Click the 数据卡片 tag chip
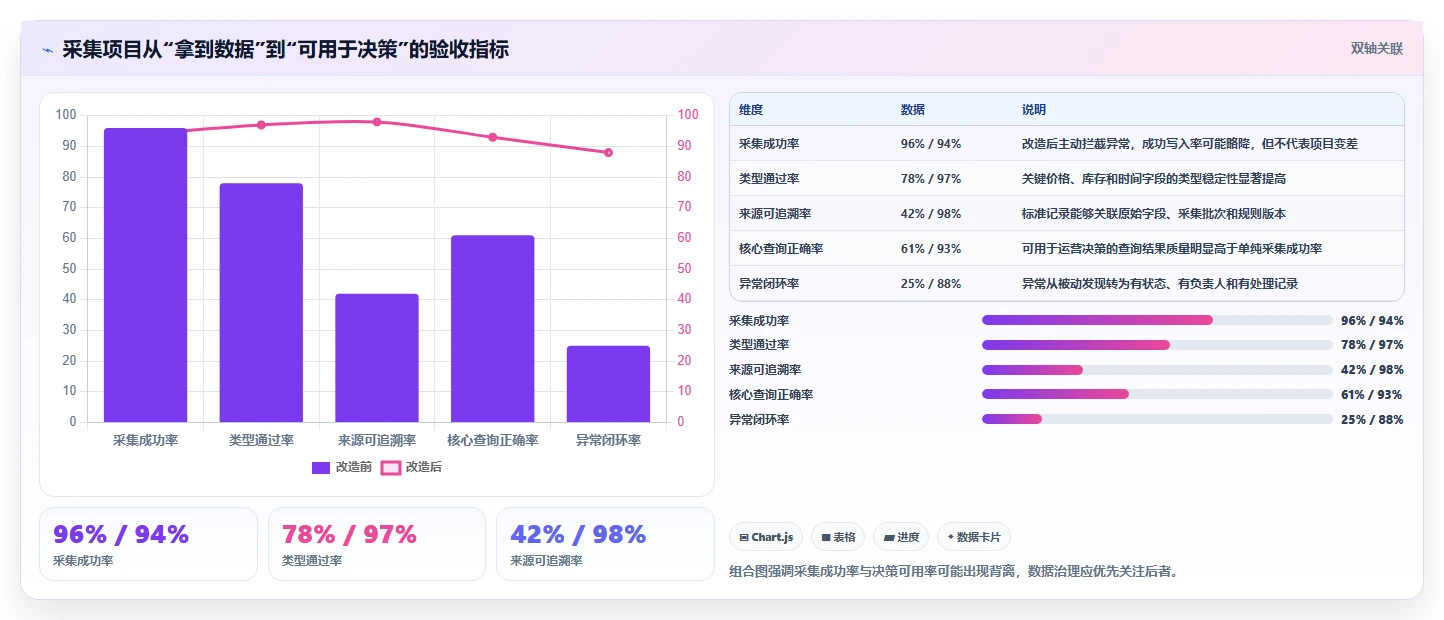1444x620 pixels. click(974, 537)
